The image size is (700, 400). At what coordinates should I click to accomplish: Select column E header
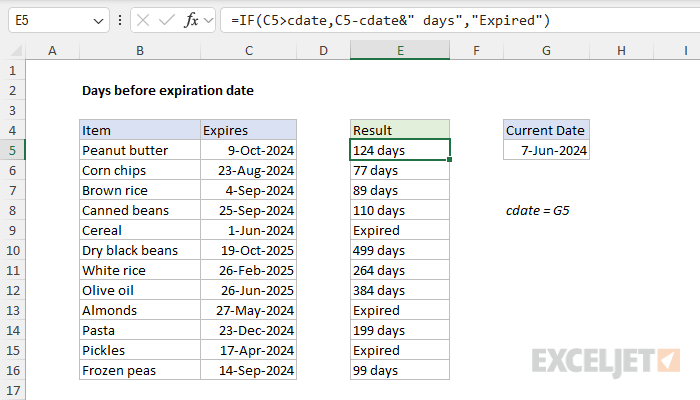(400, 50)
